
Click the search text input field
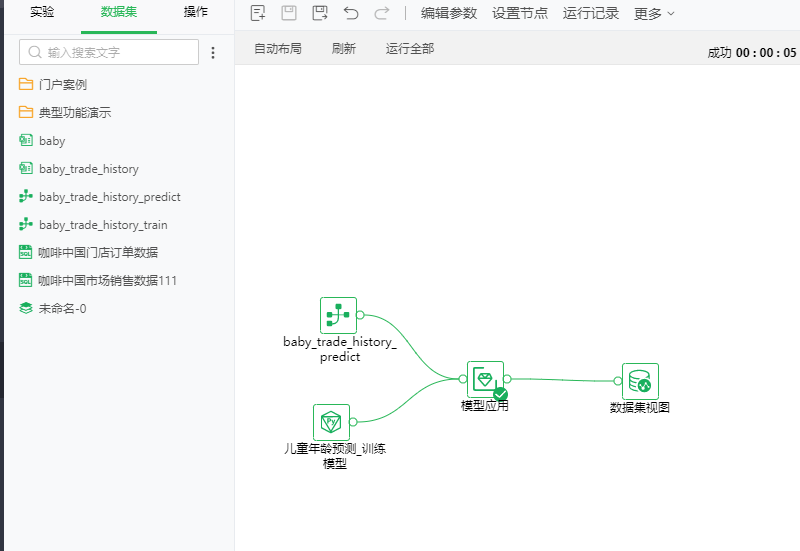click(118, 52)
